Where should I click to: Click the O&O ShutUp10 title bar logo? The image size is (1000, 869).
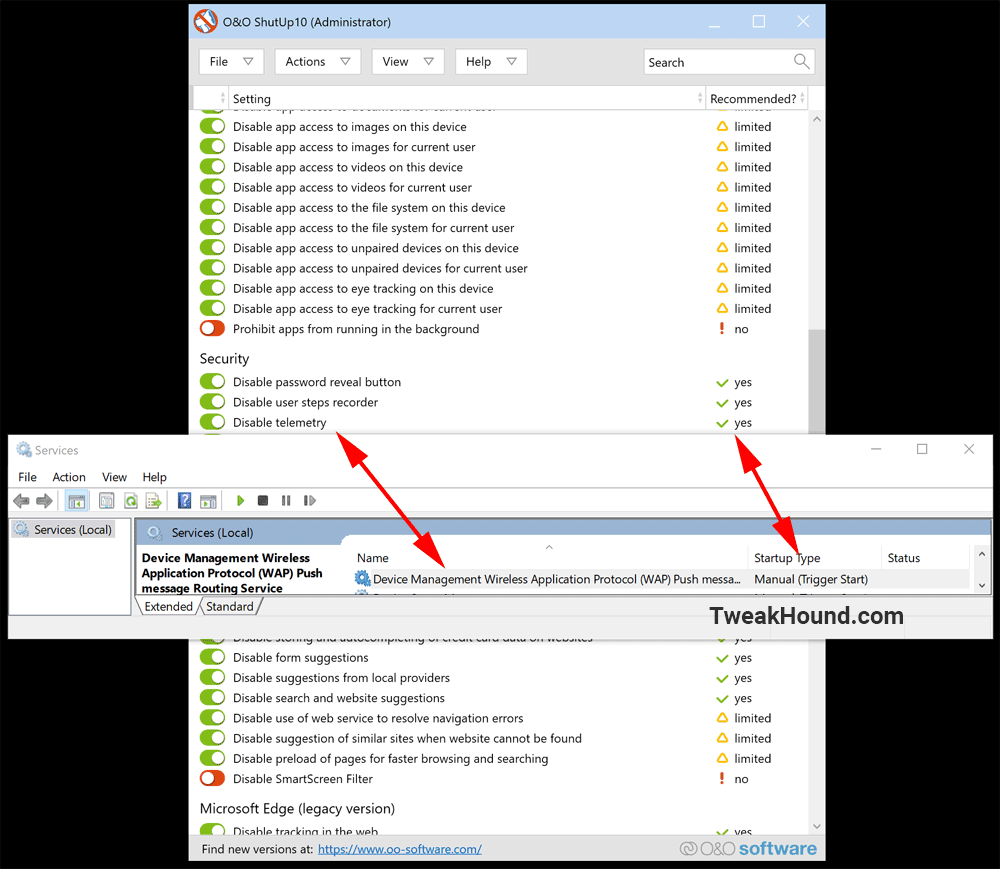pyautogui.click(x=205, y=21)
